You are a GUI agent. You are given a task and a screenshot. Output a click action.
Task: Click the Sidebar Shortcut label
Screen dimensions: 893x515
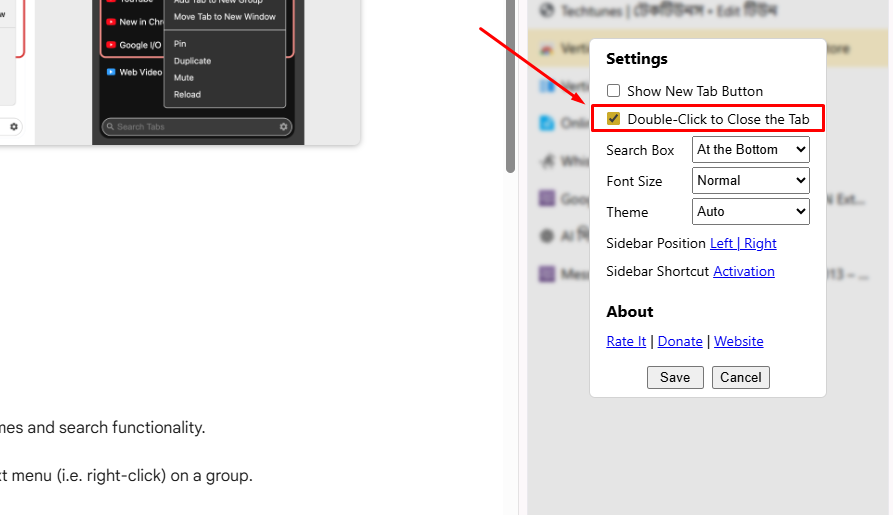click(x=657, y=271)
